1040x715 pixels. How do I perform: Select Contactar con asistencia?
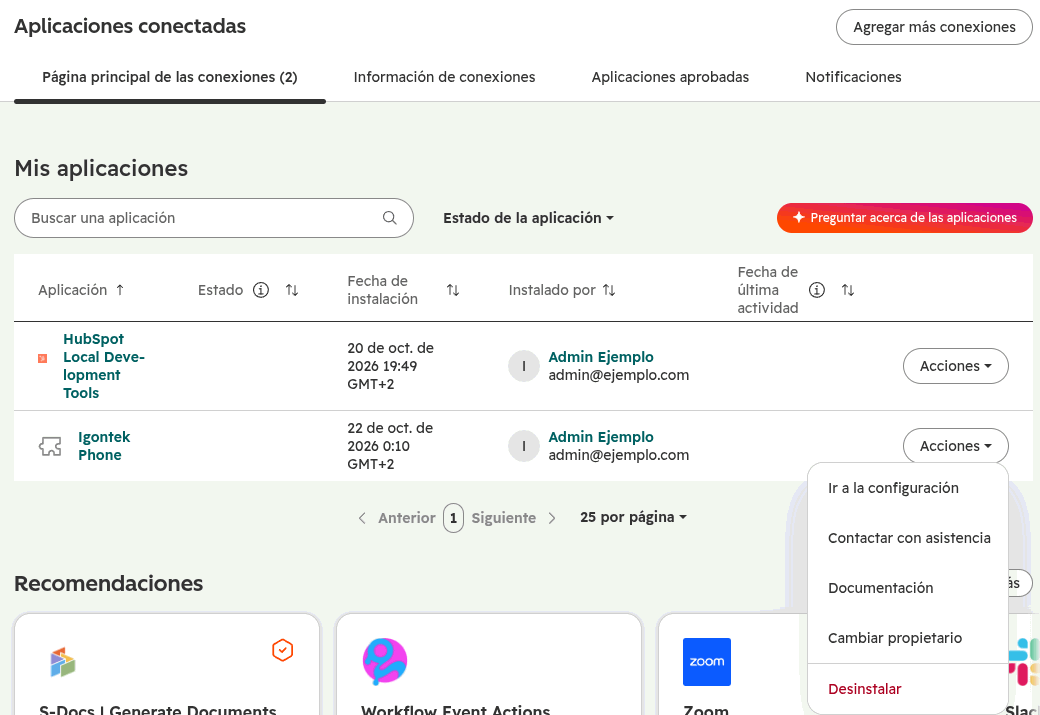click(x=908, y=538)
